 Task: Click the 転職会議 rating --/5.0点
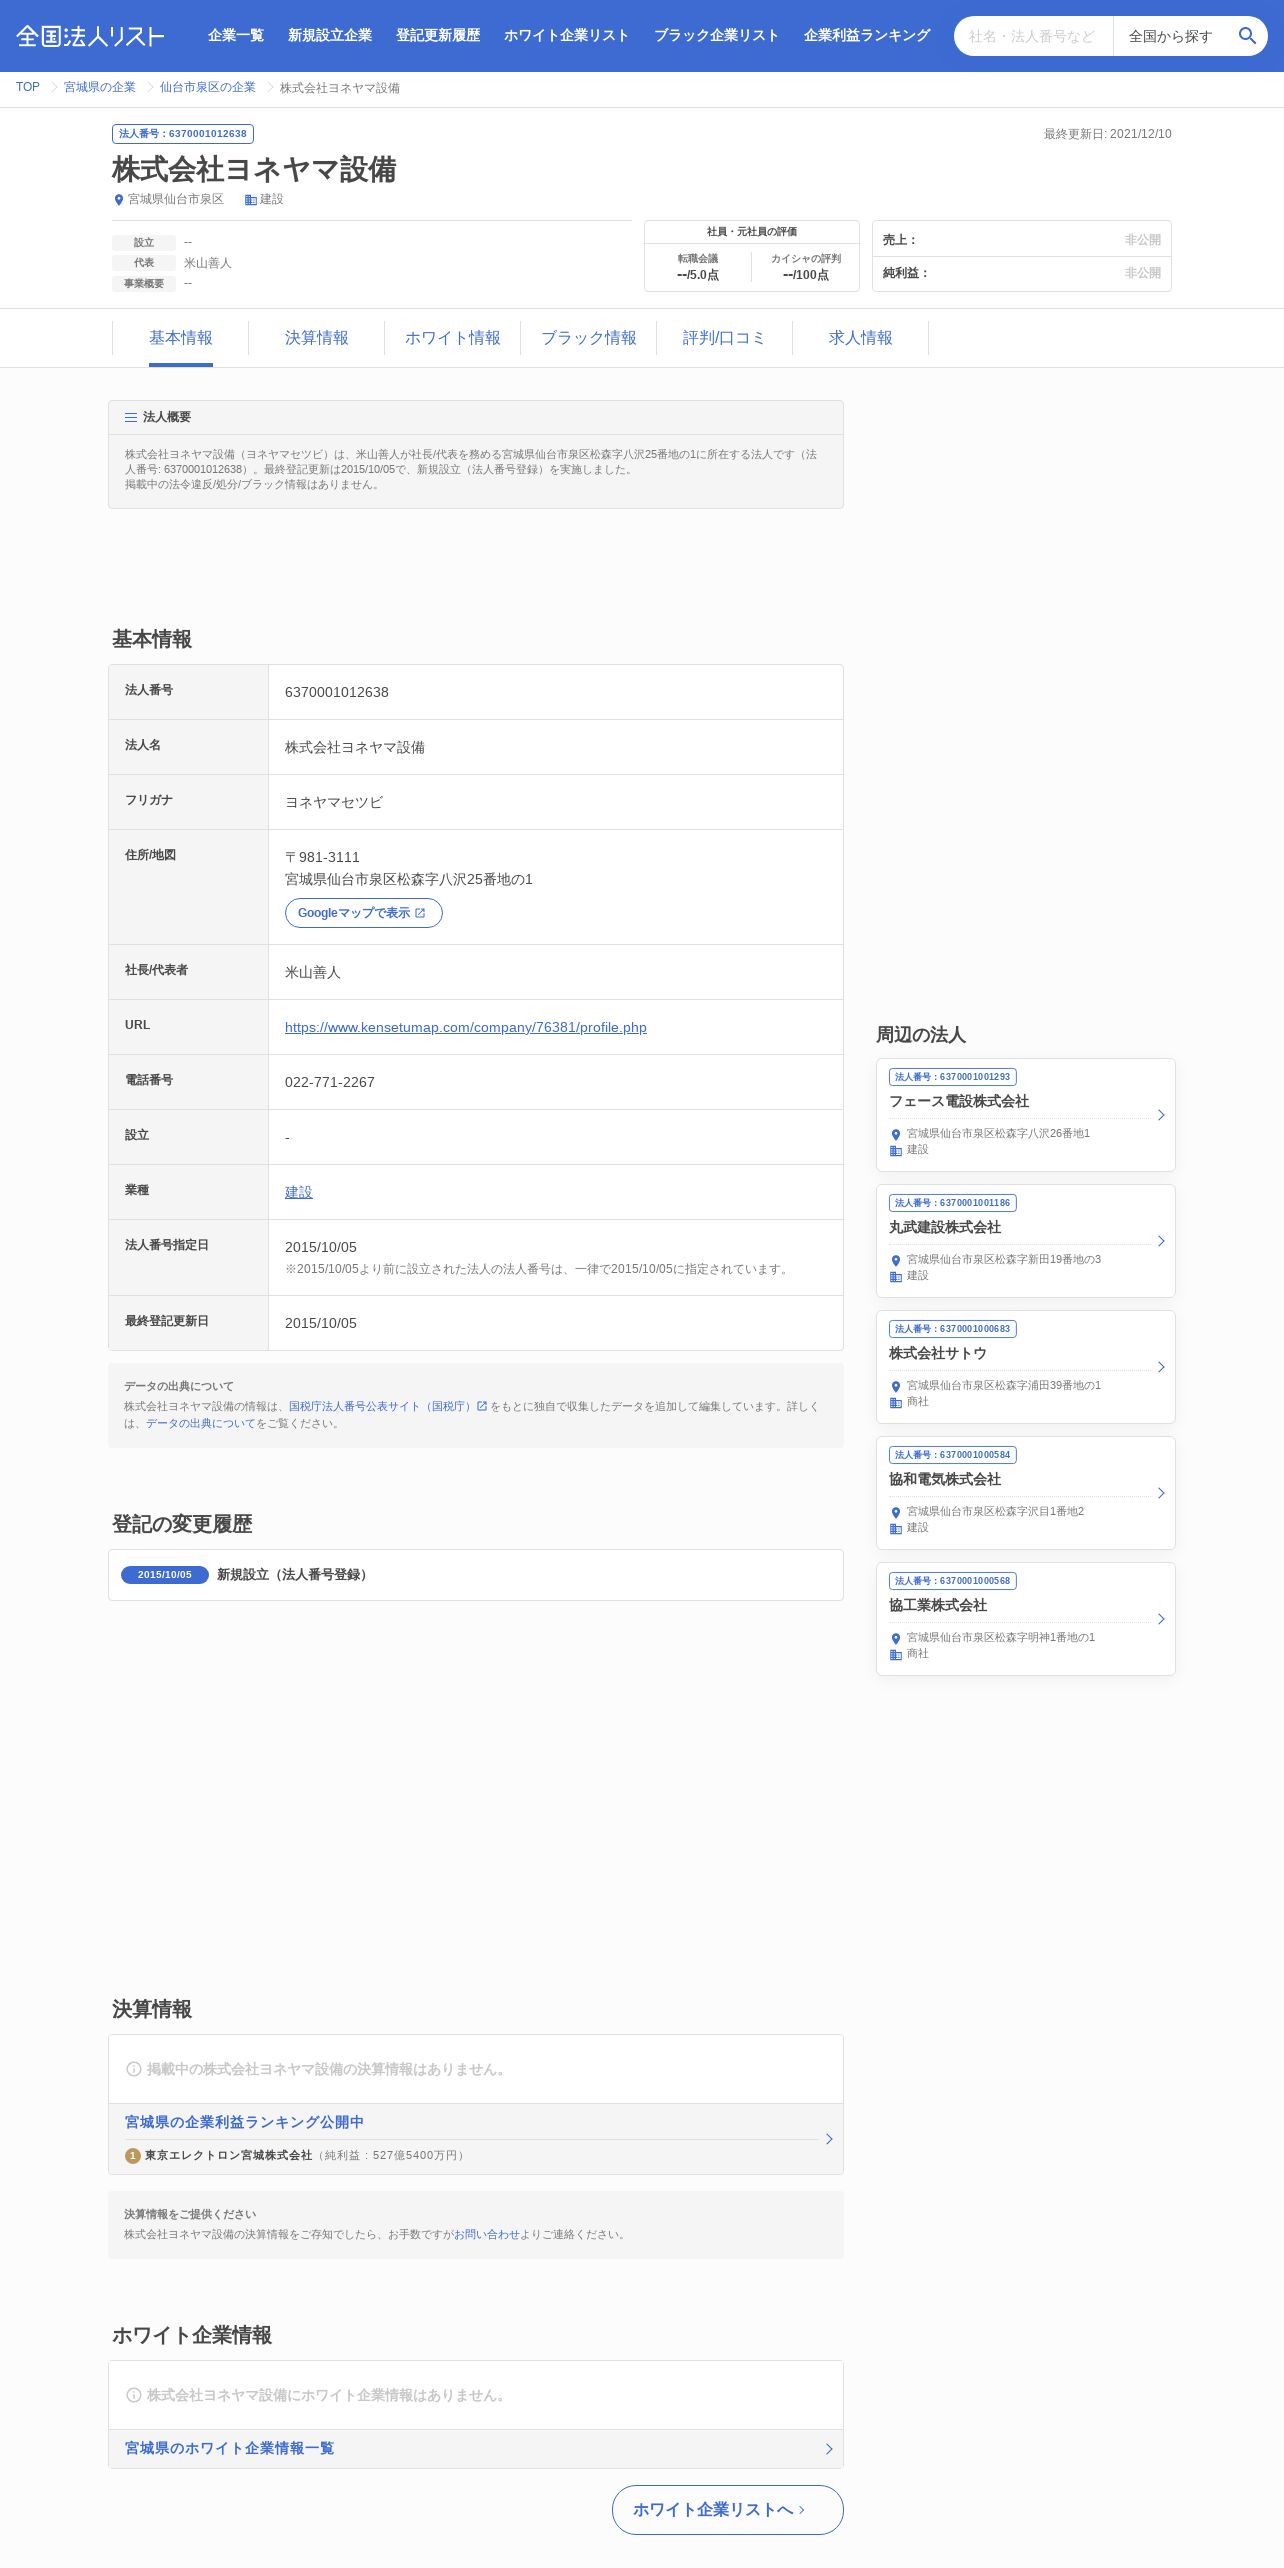(x=698, y=275)
